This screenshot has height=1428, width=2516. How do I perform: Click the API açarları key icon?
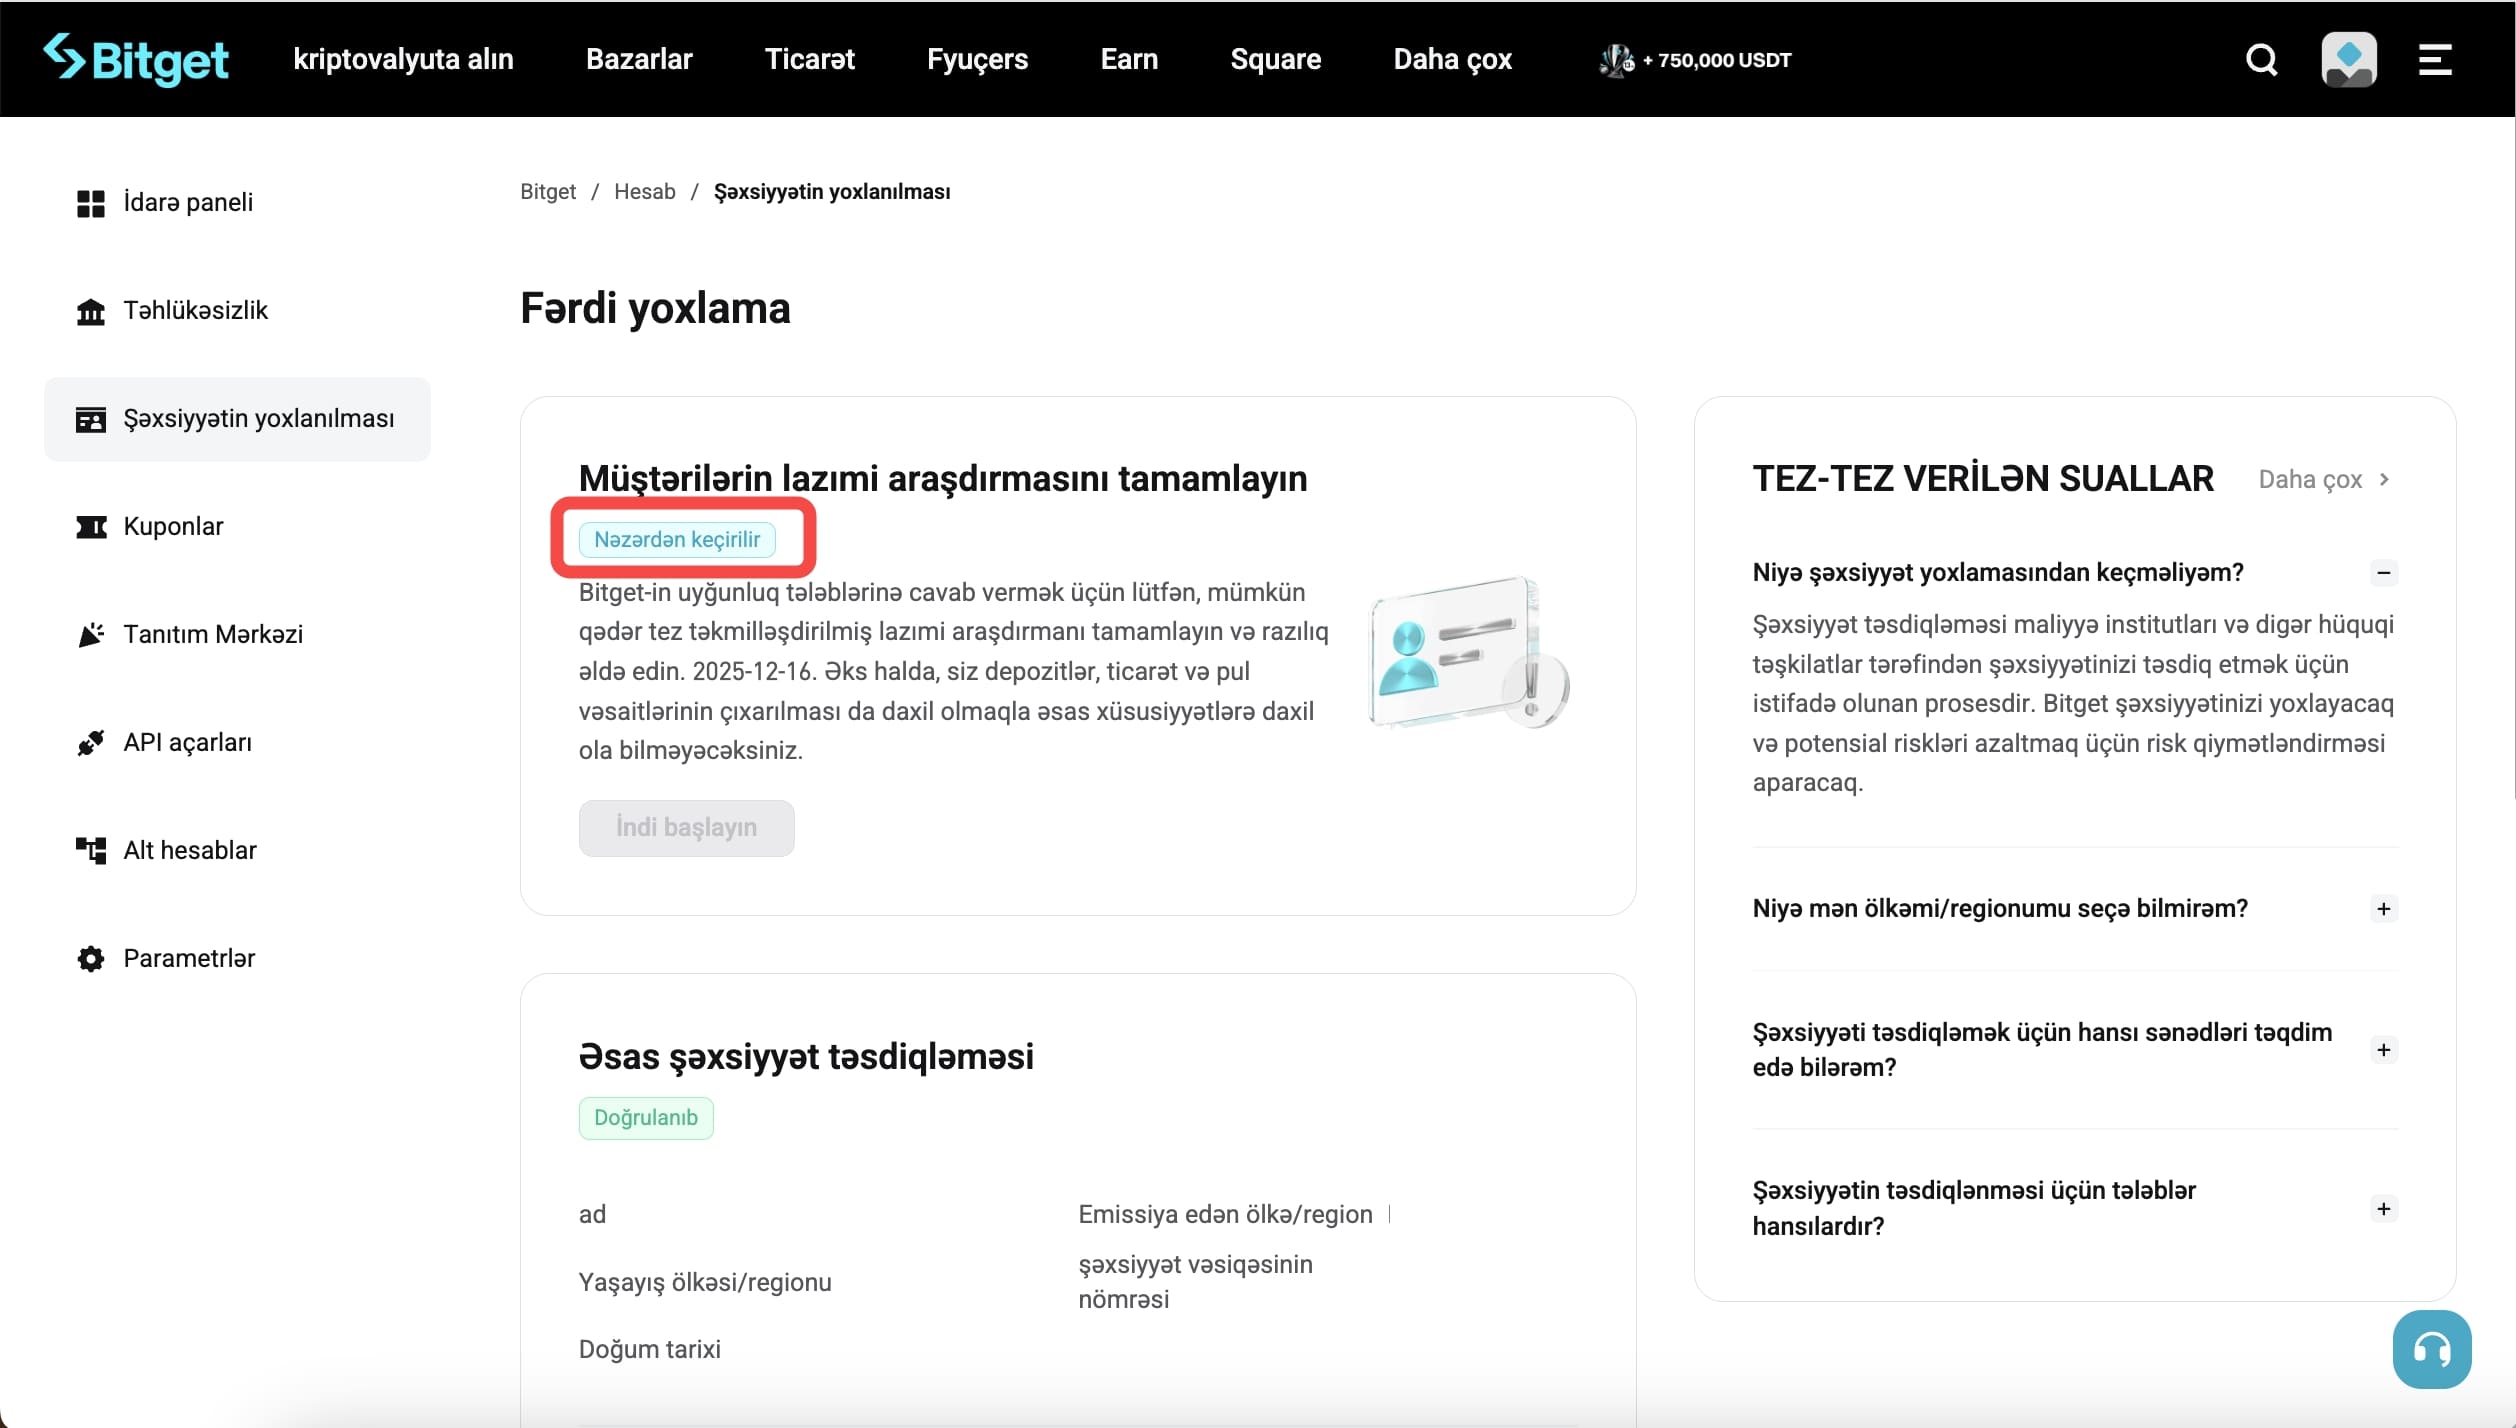90,742
